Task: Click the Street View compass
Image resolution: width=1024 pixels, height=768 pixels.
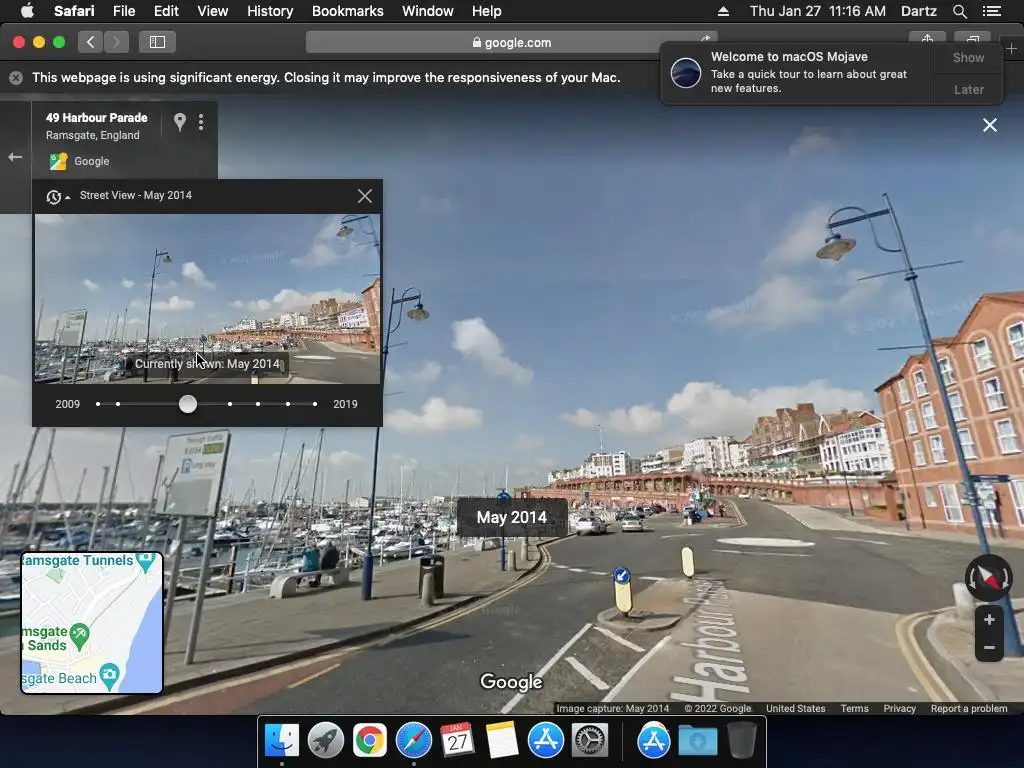Action: [989, 578]
